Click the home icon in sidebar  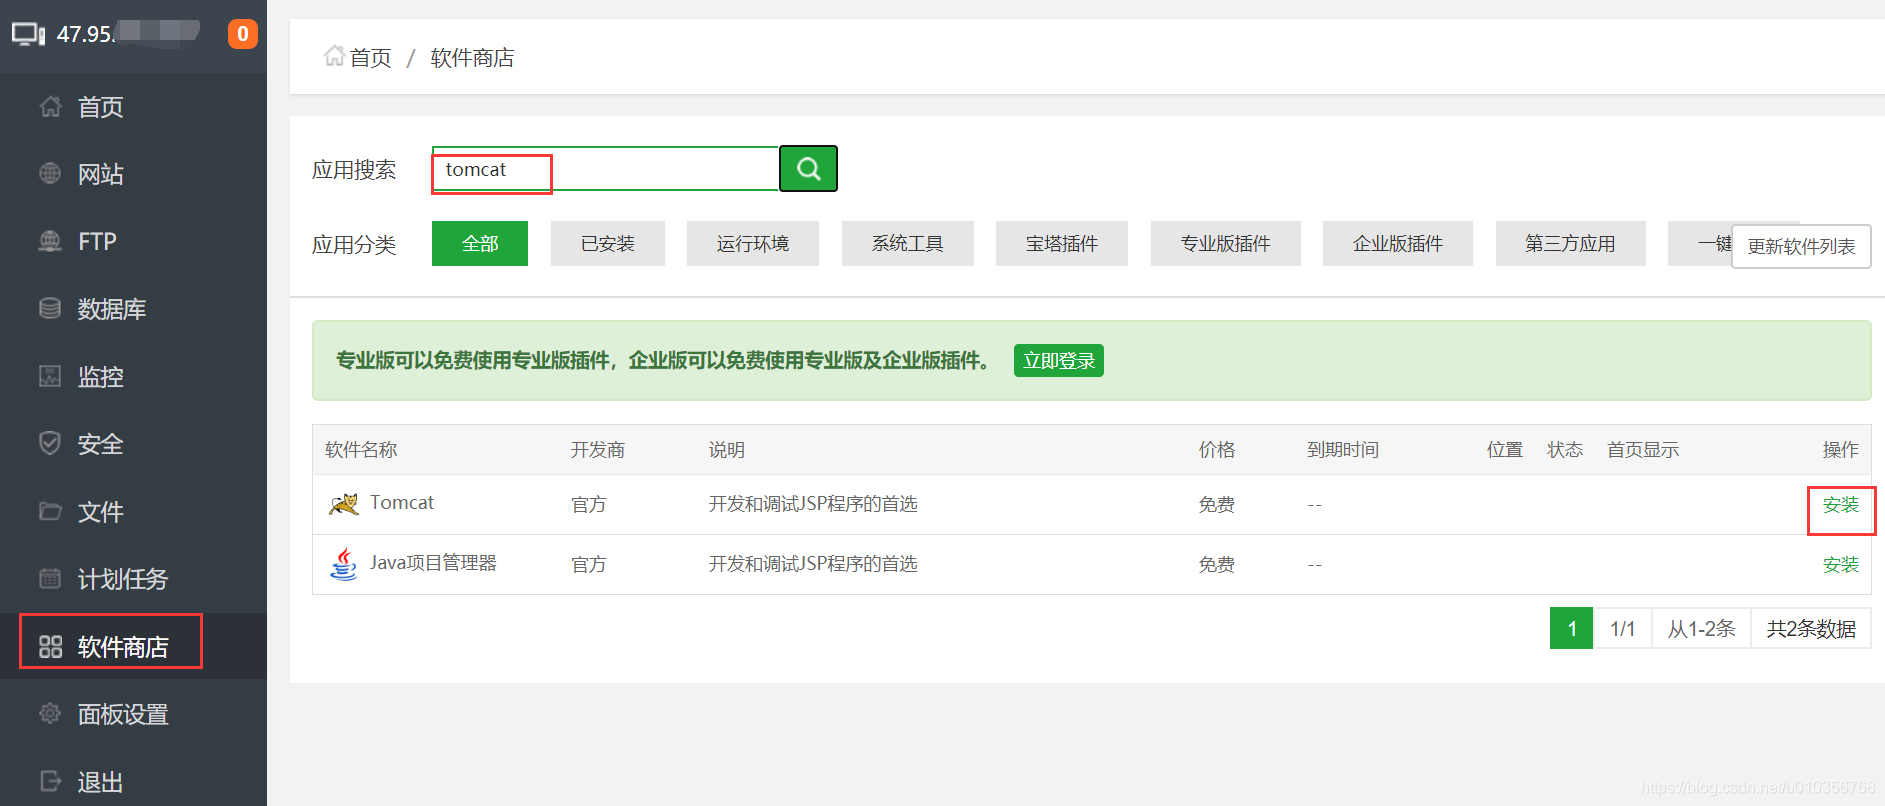tap(50, 106)
